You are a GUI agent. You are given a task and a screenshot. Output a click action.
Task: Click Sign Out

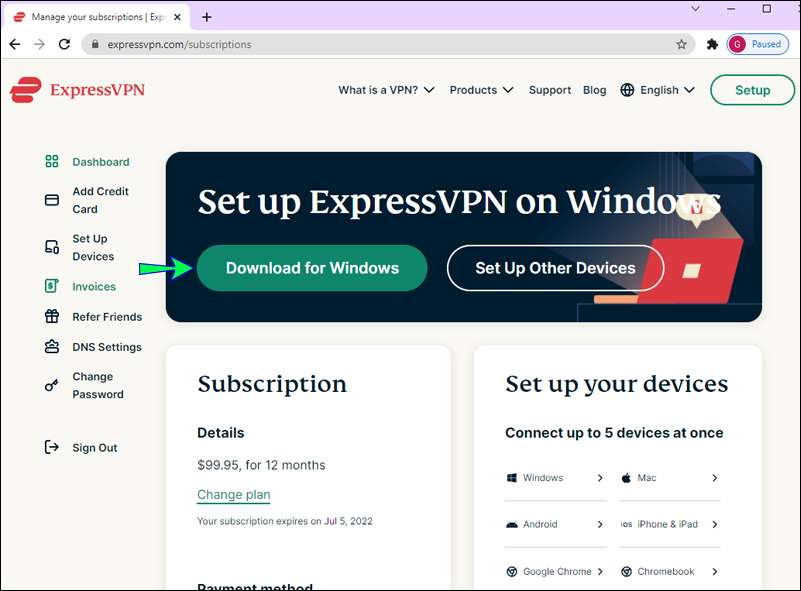click(x=95, y=447)
